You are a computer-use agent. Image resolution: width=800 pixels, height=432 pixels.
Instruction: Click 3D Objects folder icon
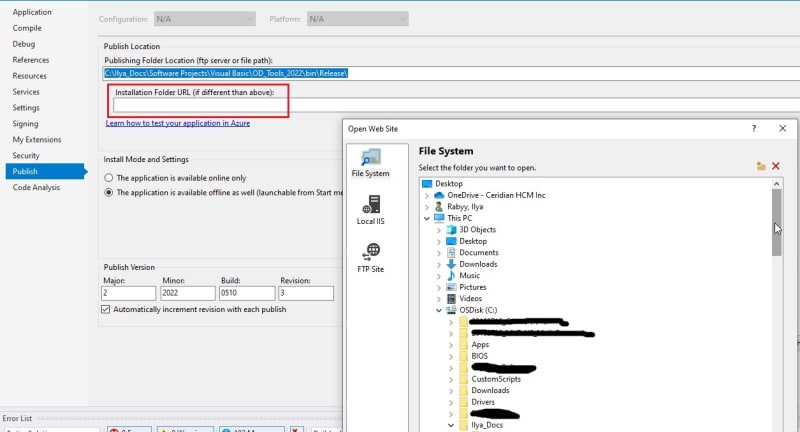pyautogui.click(x=451, y=230)
